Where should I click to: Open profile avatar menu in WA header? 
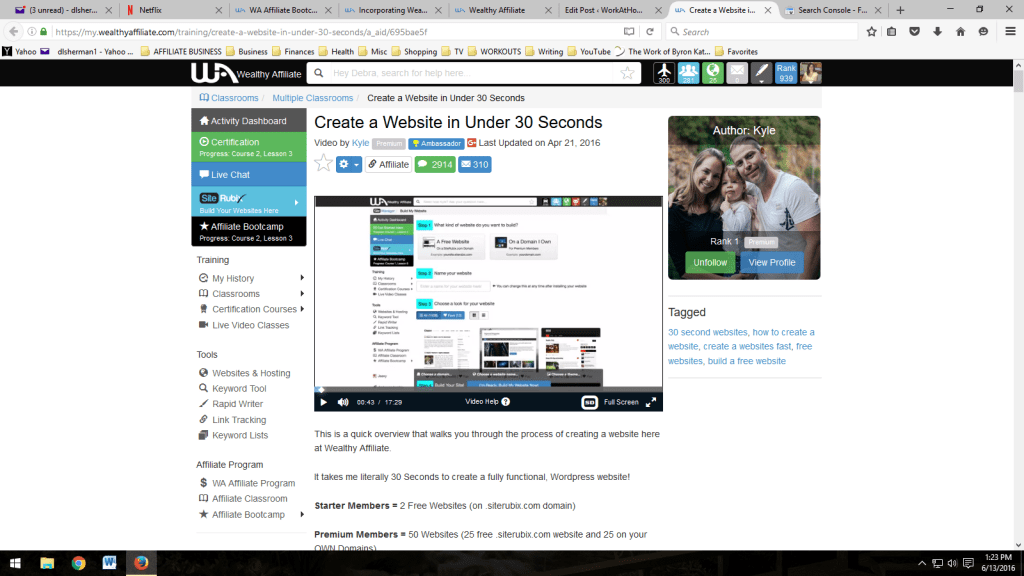pos(810,72)
